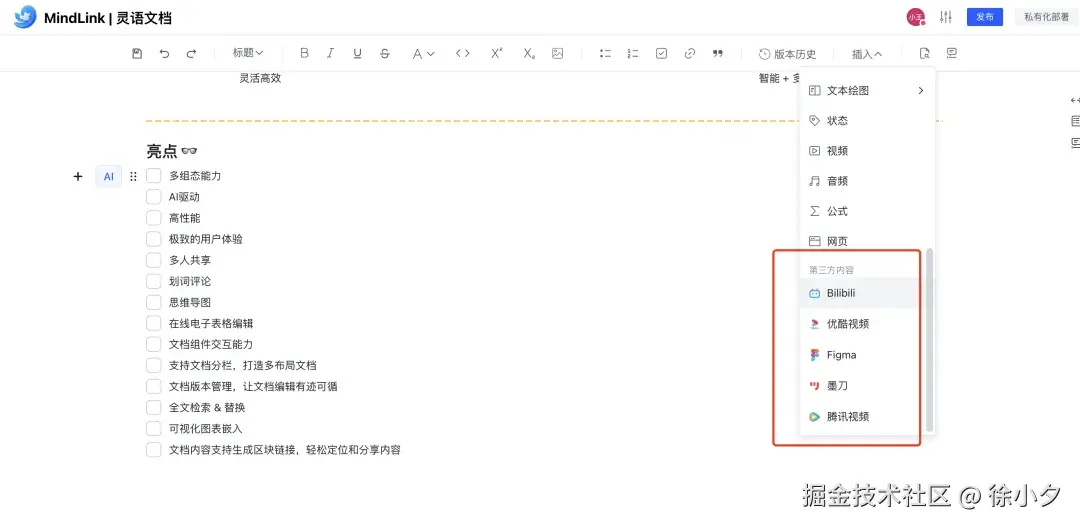This screenshot has height=527, width=1080.
Task: Select 网页 from insert menu
Action: pyautogui.click(x=866, y=241)
